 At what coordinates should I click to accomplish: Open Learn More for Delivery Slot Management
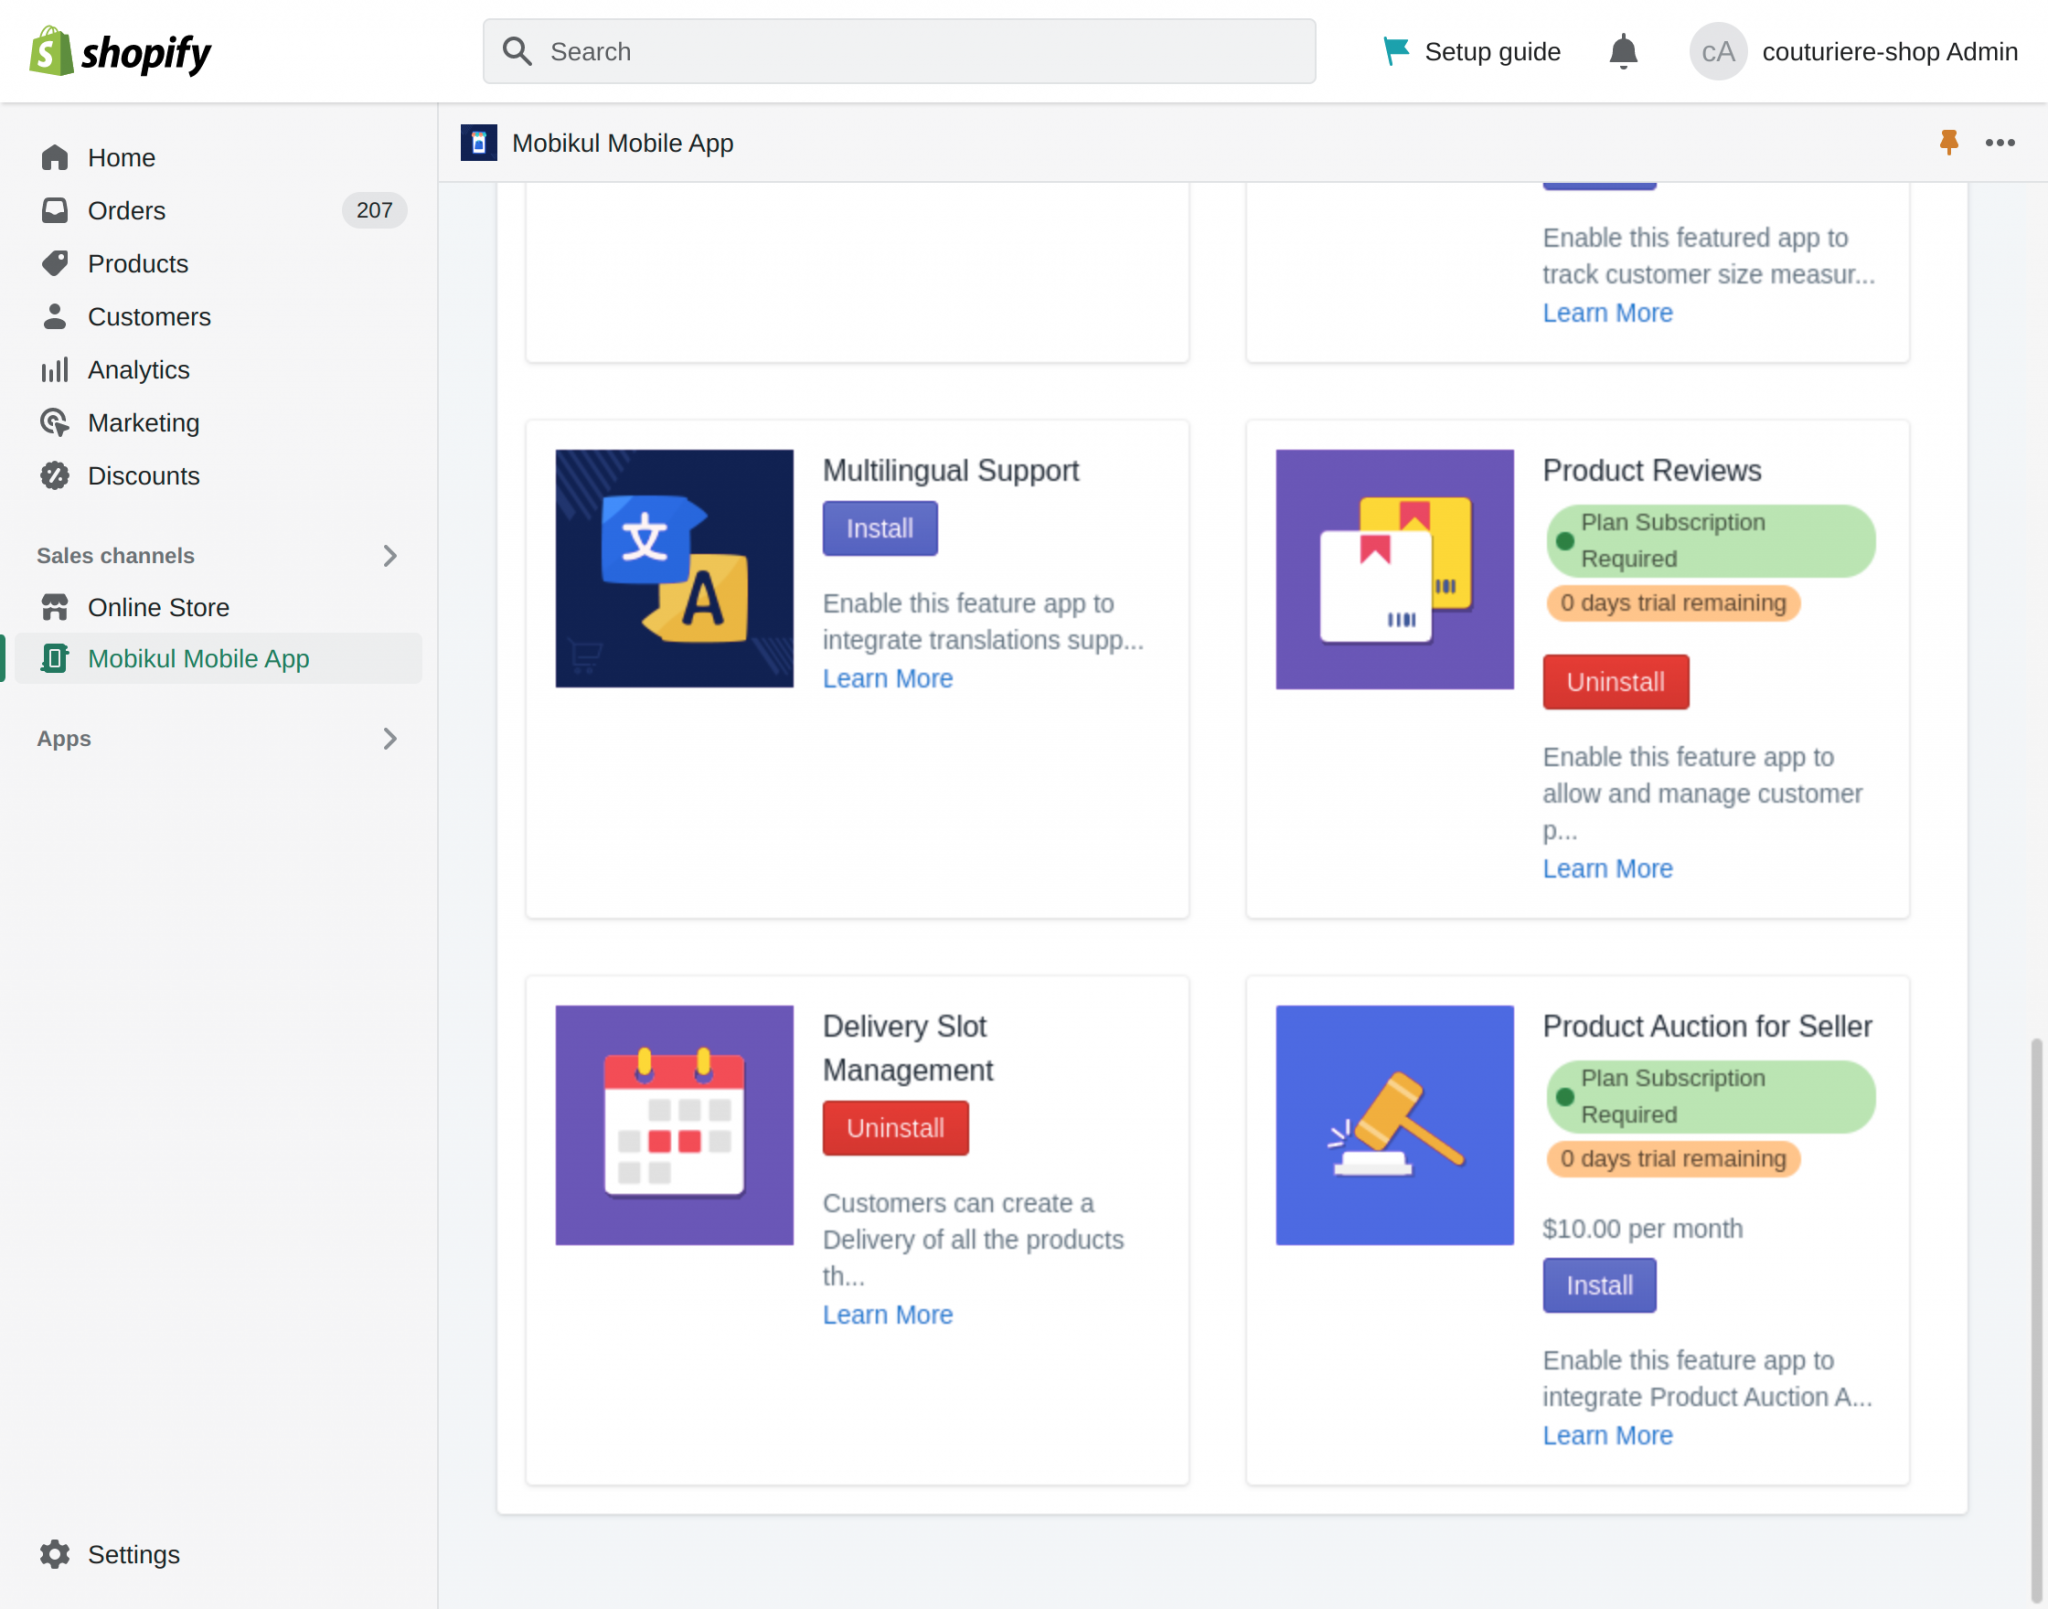[888, 1314]
